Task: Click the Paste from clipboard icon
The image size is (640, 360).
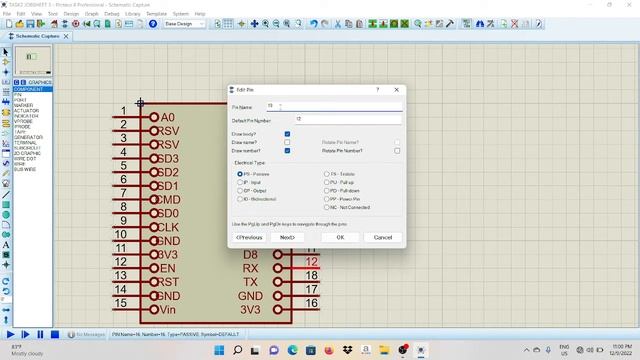Action: pos(359,24)
